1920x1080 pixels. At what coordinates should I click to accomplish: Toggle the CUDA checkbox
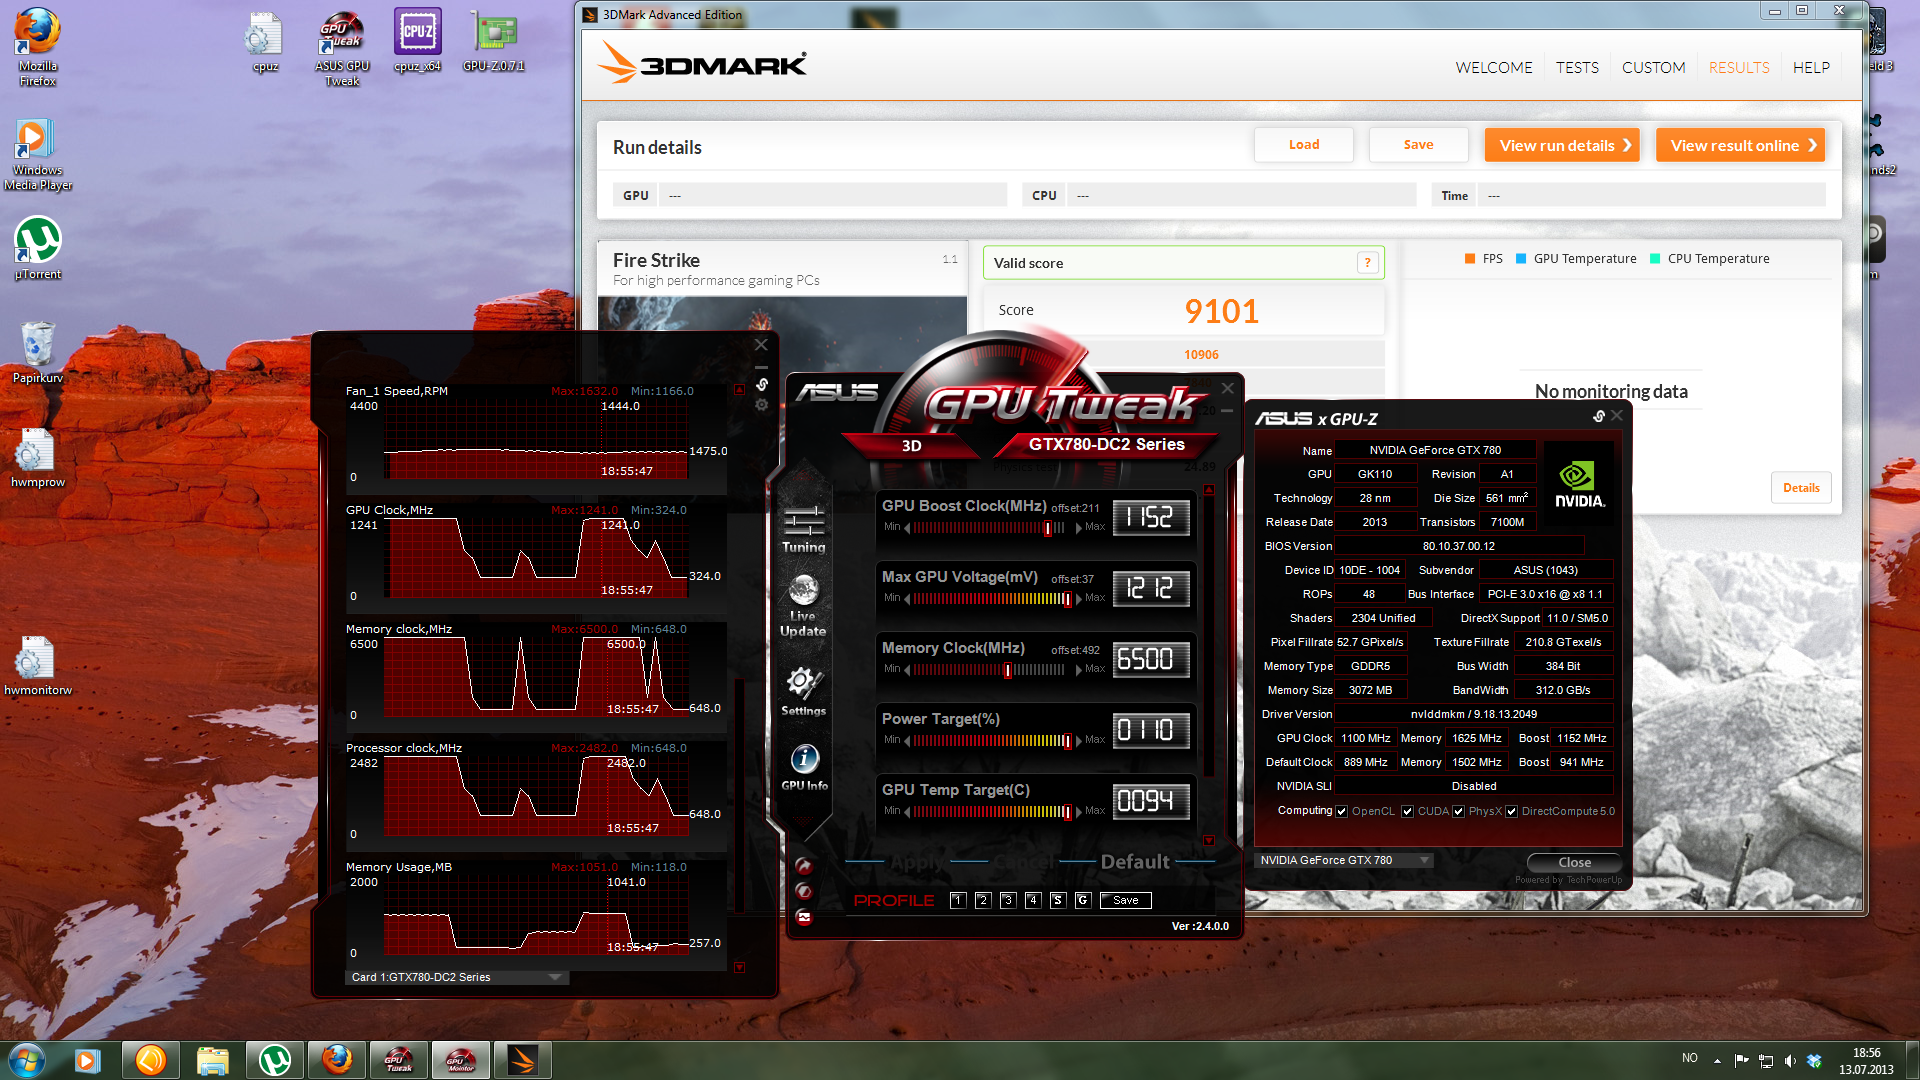1407,811
